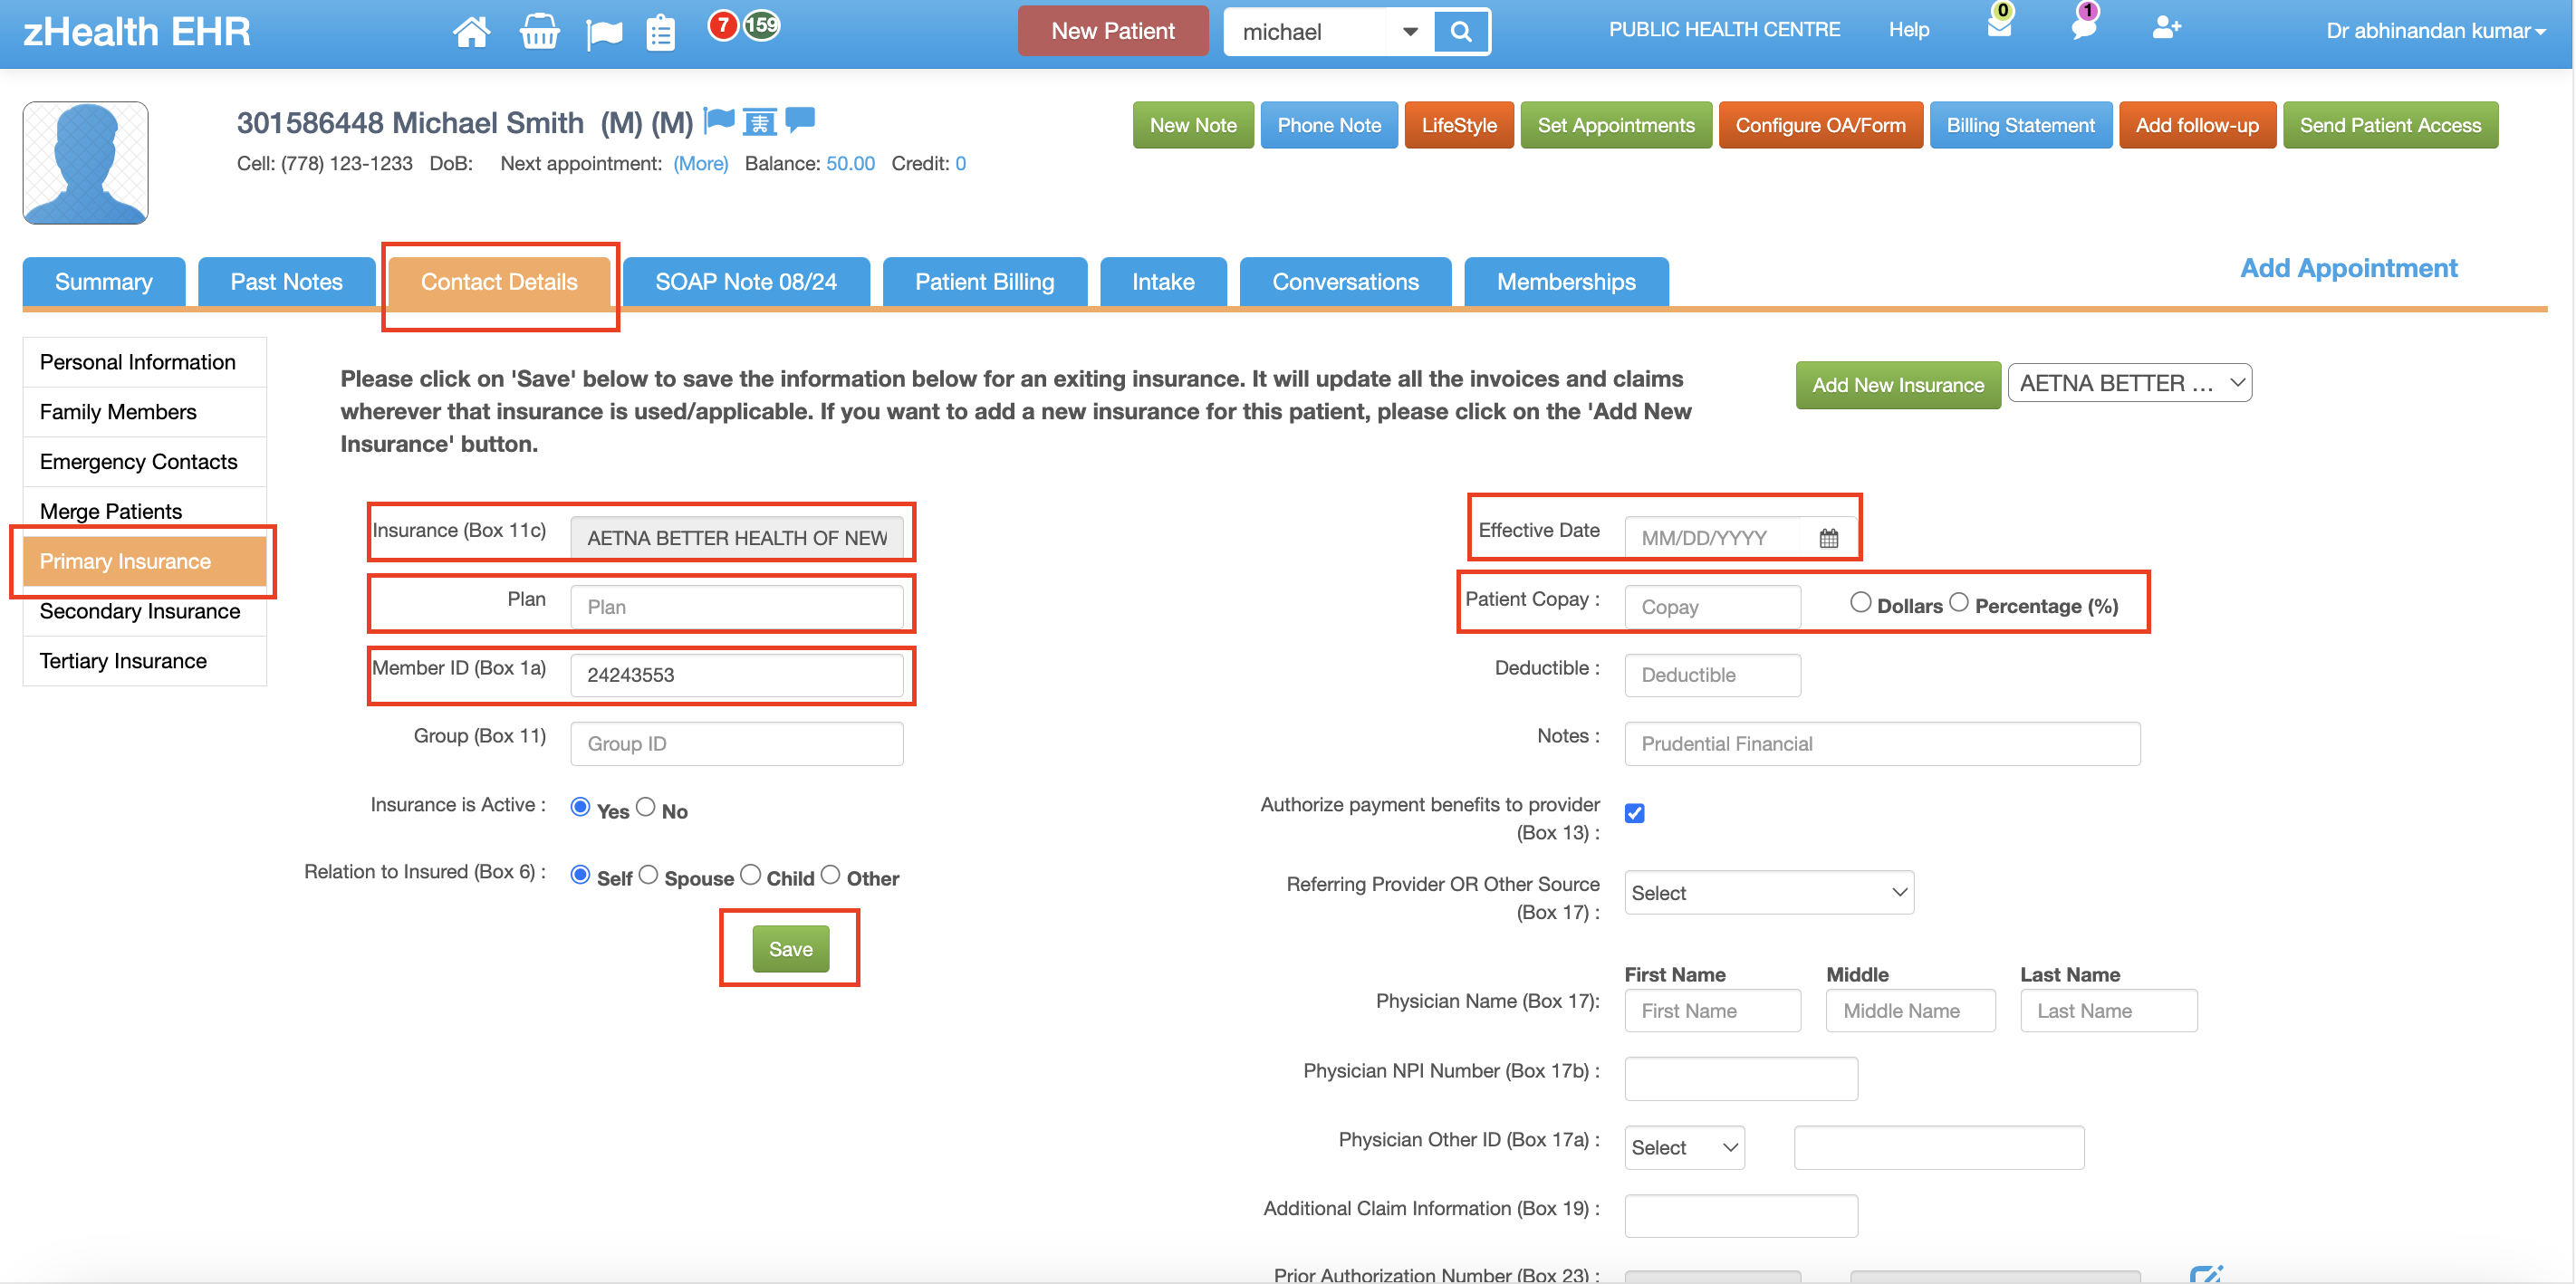Click the Phone Note button

click(1329, 125)
